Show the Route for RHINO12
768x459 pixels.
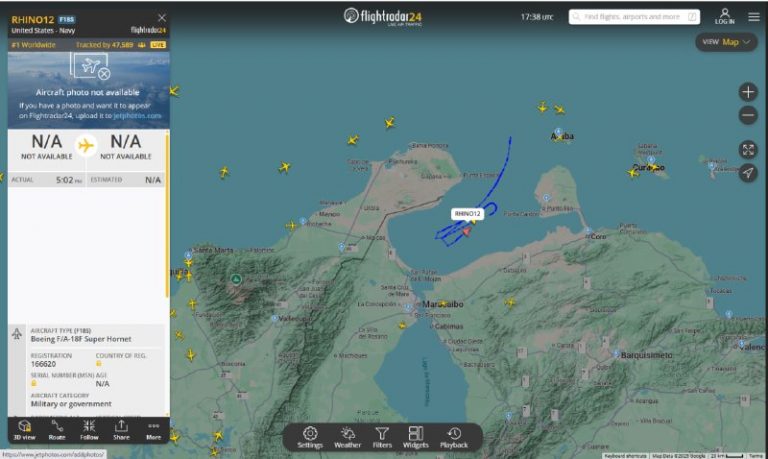coord(57,429)
